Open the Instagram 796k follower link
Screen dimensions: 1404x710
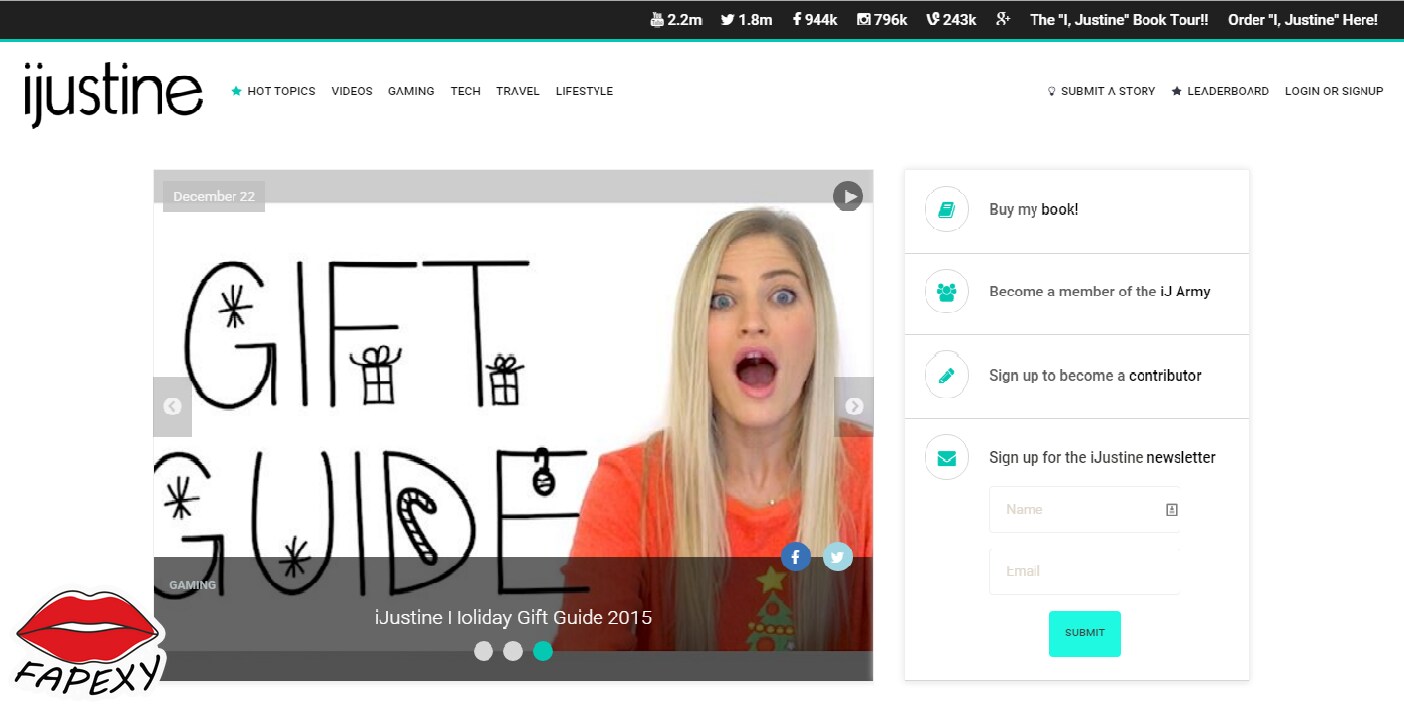click(x=882, y=20)
